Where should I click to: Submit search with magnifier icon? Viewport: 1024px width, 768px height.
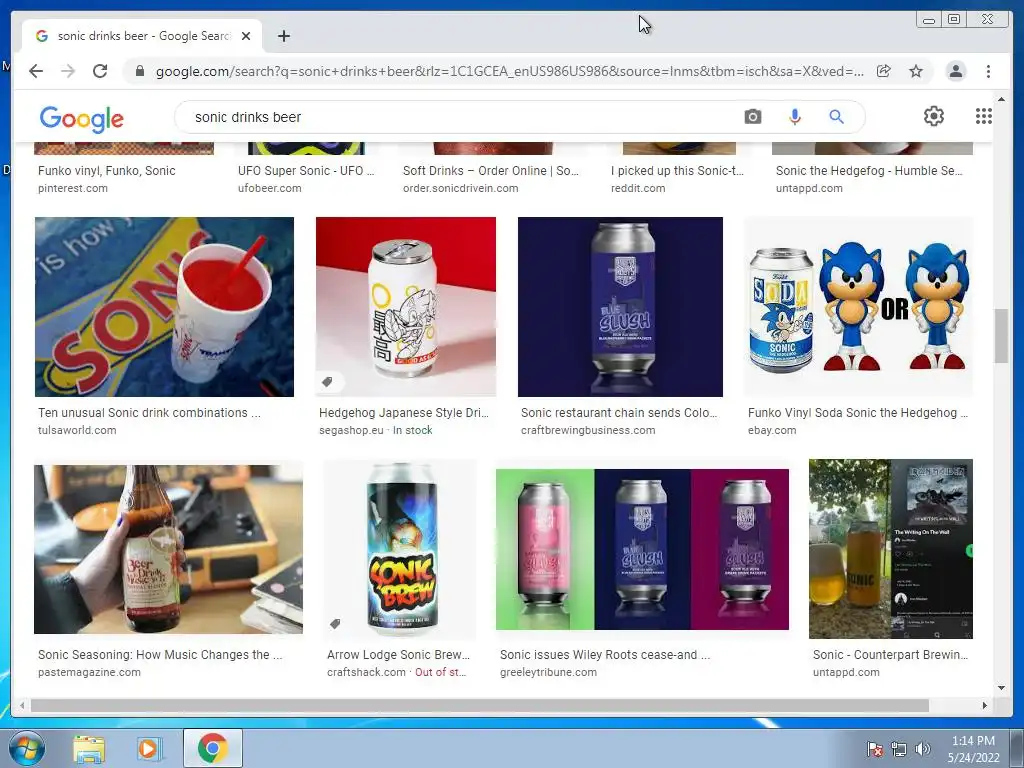point(836,117)
